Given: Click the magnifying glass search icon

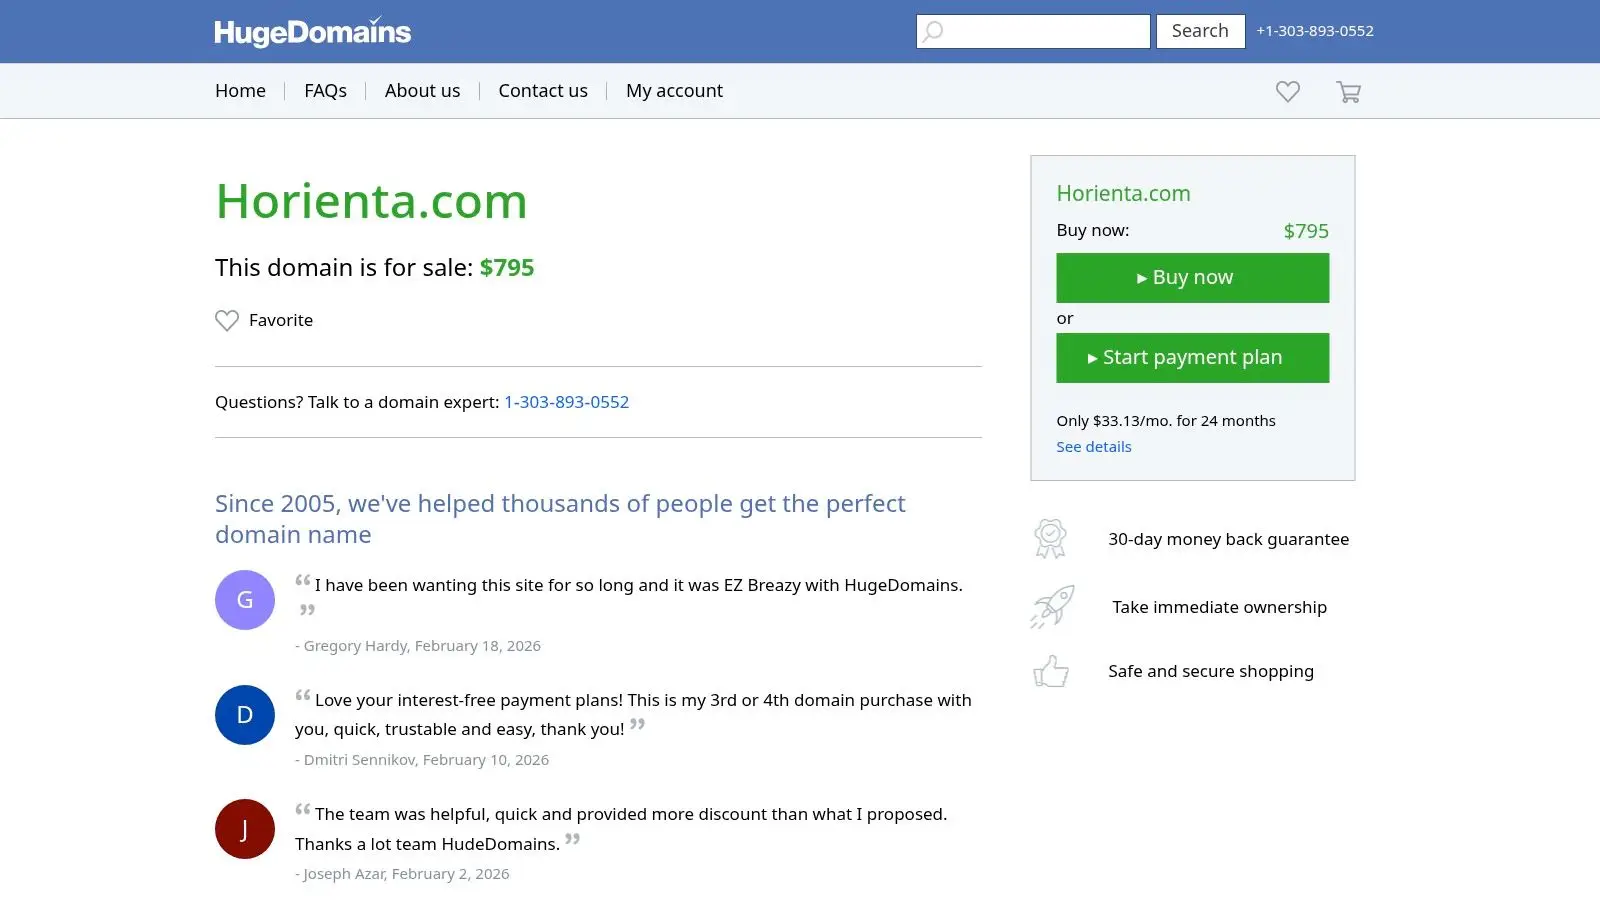Looking at the screenshot, I should pyautogui.click(x=933, y=31).
